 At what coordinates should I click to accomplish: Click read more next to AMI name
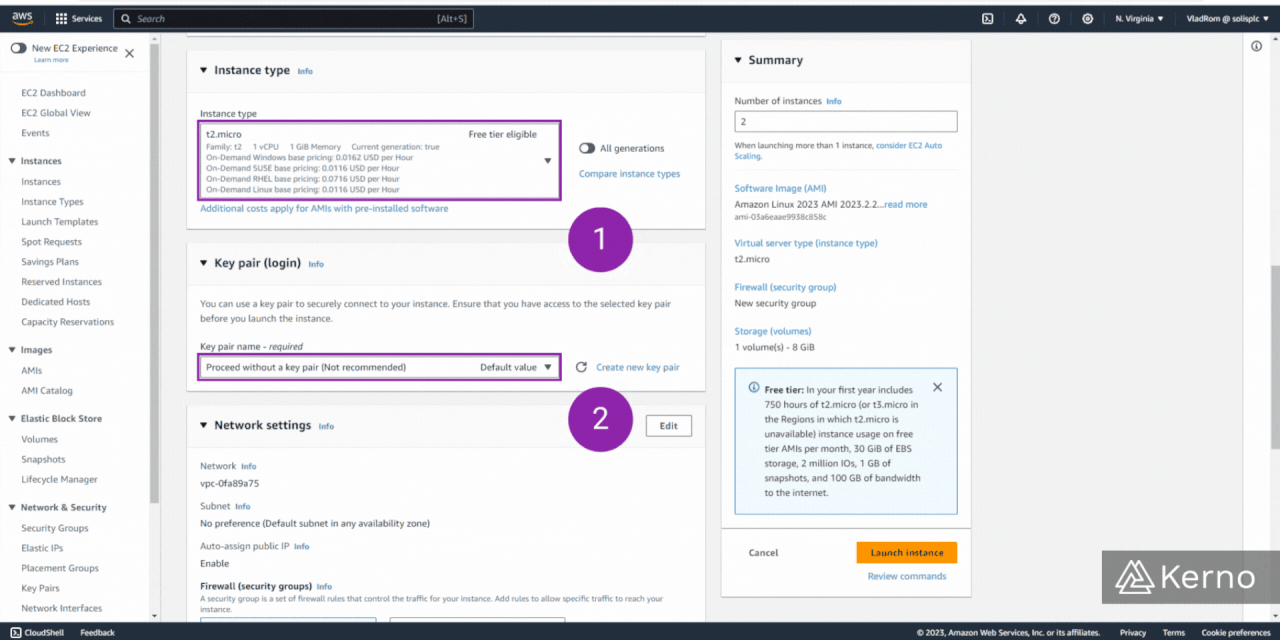pos(906,204)
